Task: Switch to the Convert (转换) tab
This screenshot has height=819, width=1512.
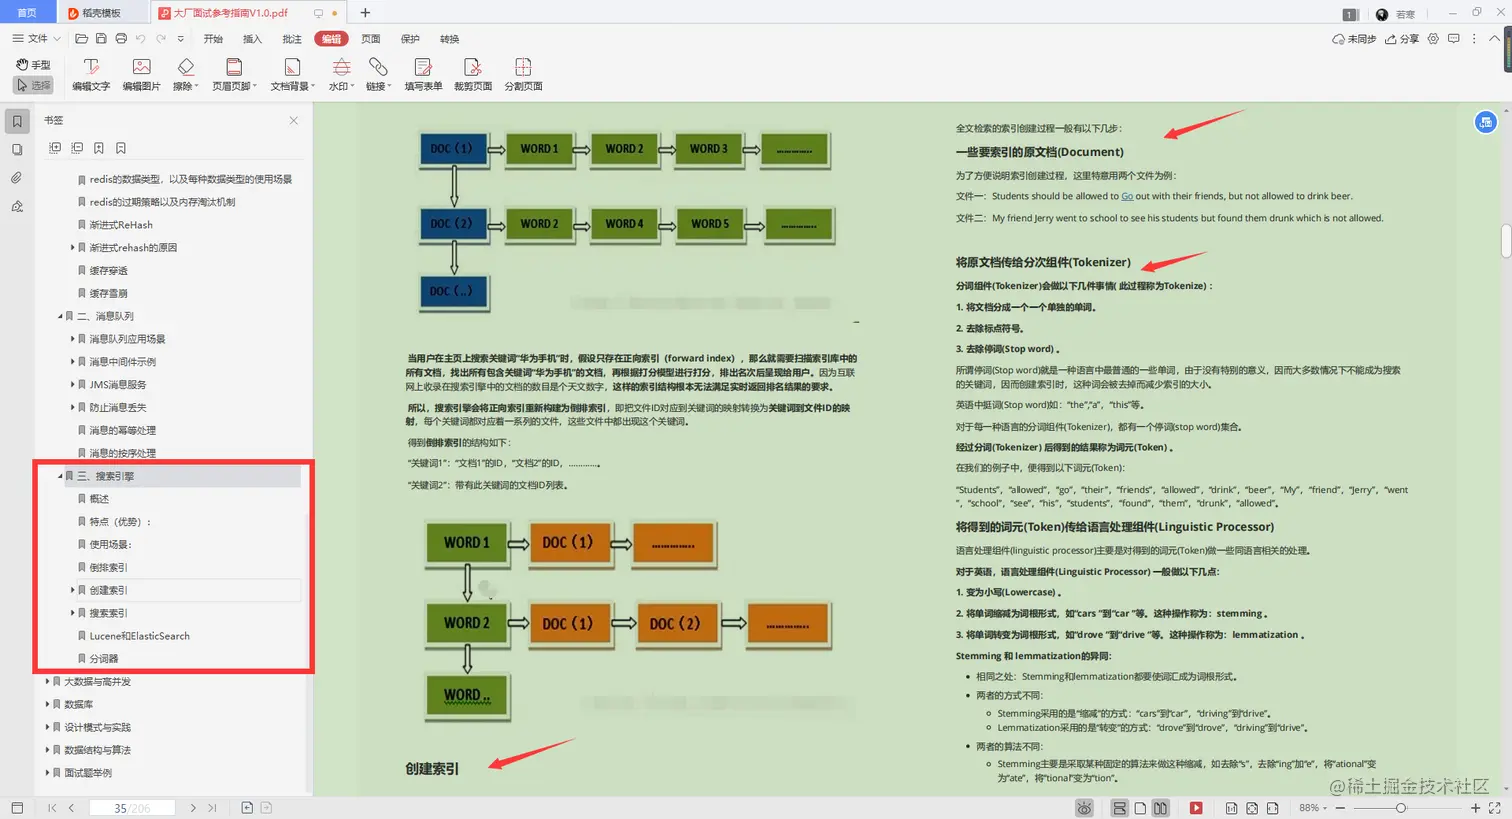Action: (450, 39)
